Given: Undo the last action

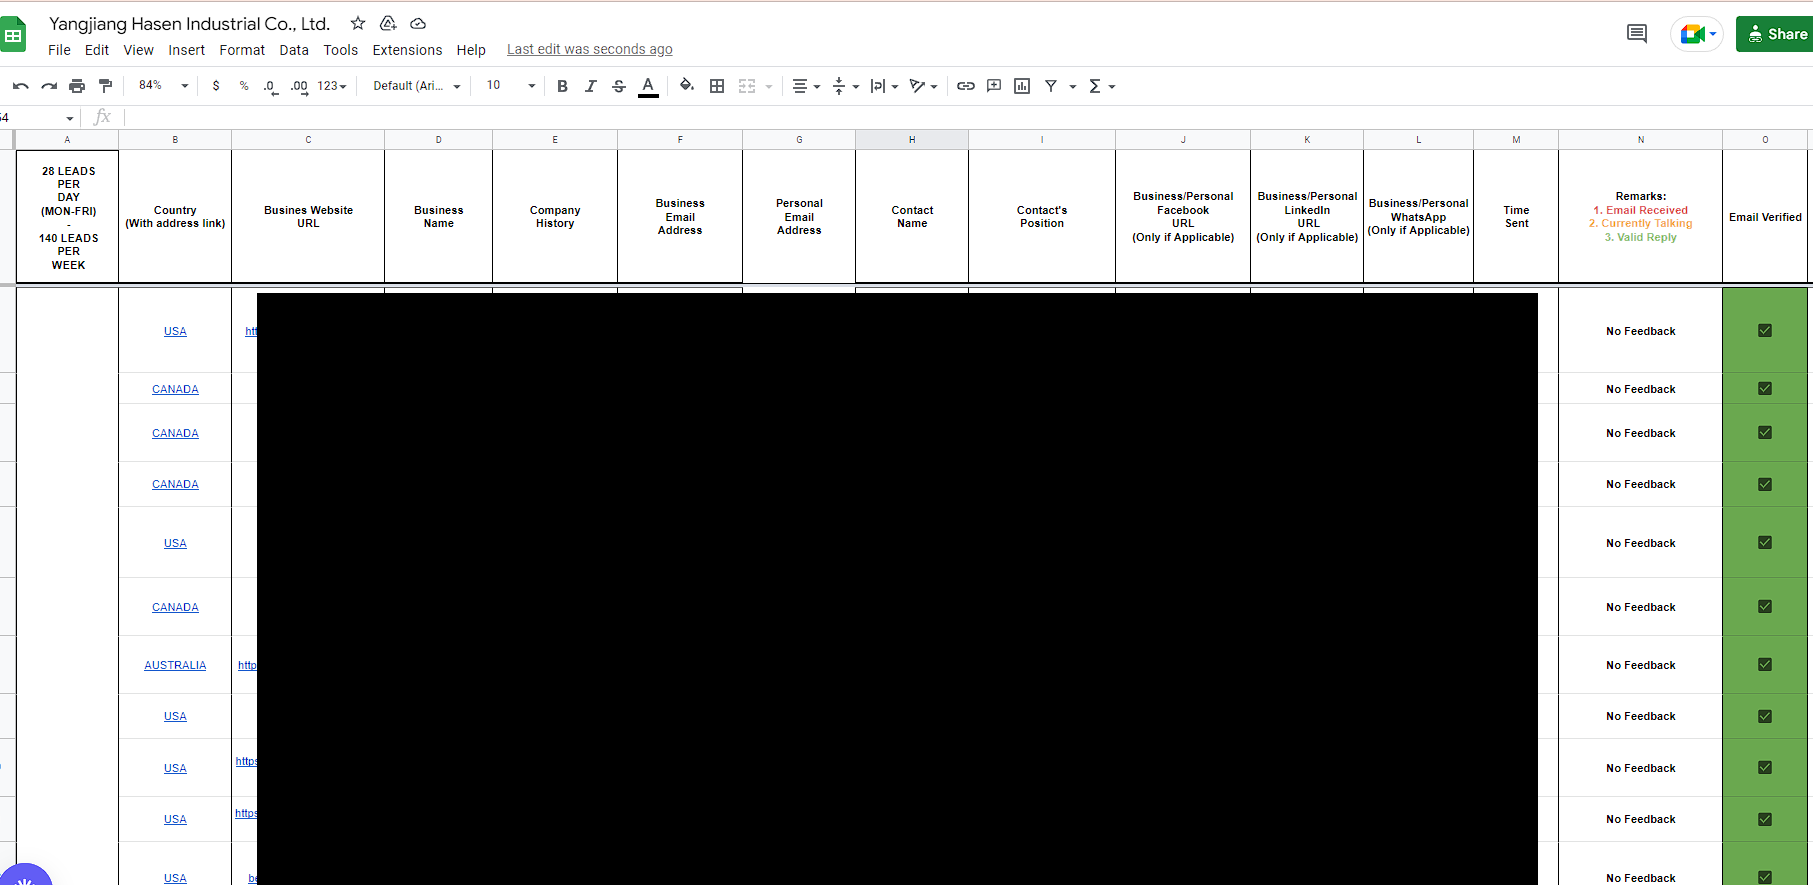Looking at the screenshot, I should (x=20, y=86).
